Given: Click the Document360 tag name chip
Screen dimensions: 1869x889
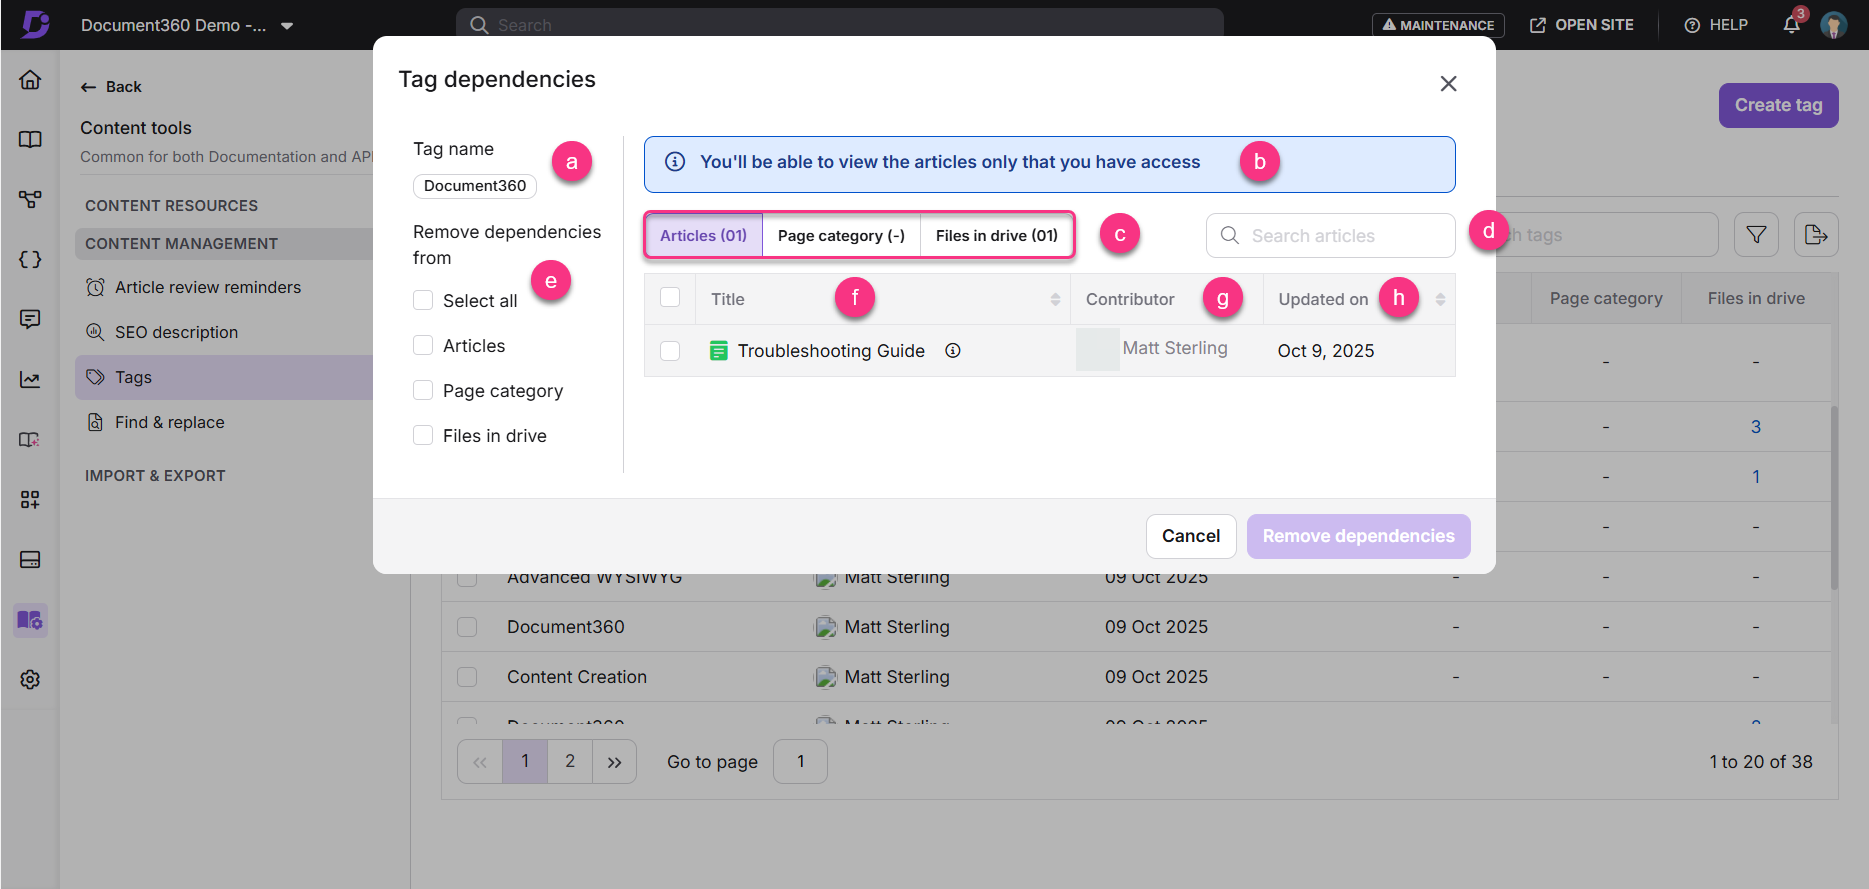Looking at the screenshot, I should [475, 186].
